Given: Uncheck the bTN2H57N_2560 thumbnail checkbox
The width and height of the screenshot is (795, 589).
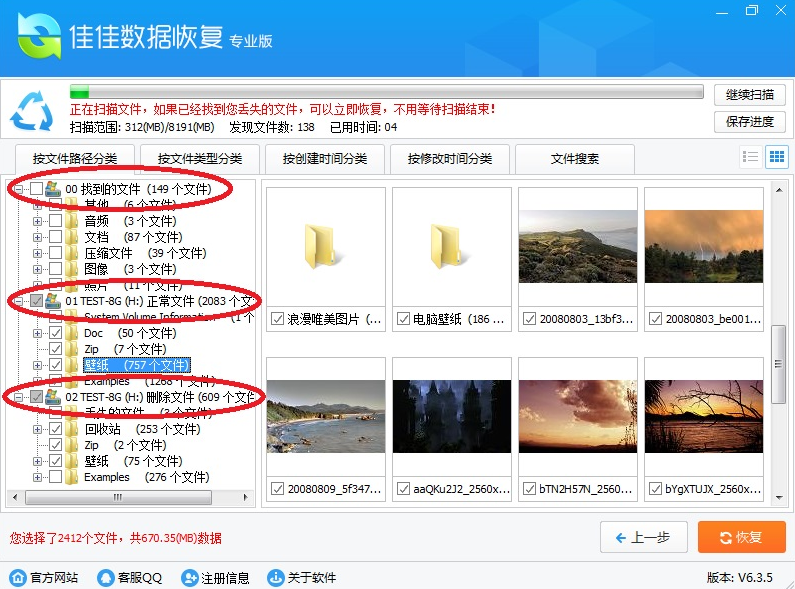Looking at the screenshot, I should (529, 489).
